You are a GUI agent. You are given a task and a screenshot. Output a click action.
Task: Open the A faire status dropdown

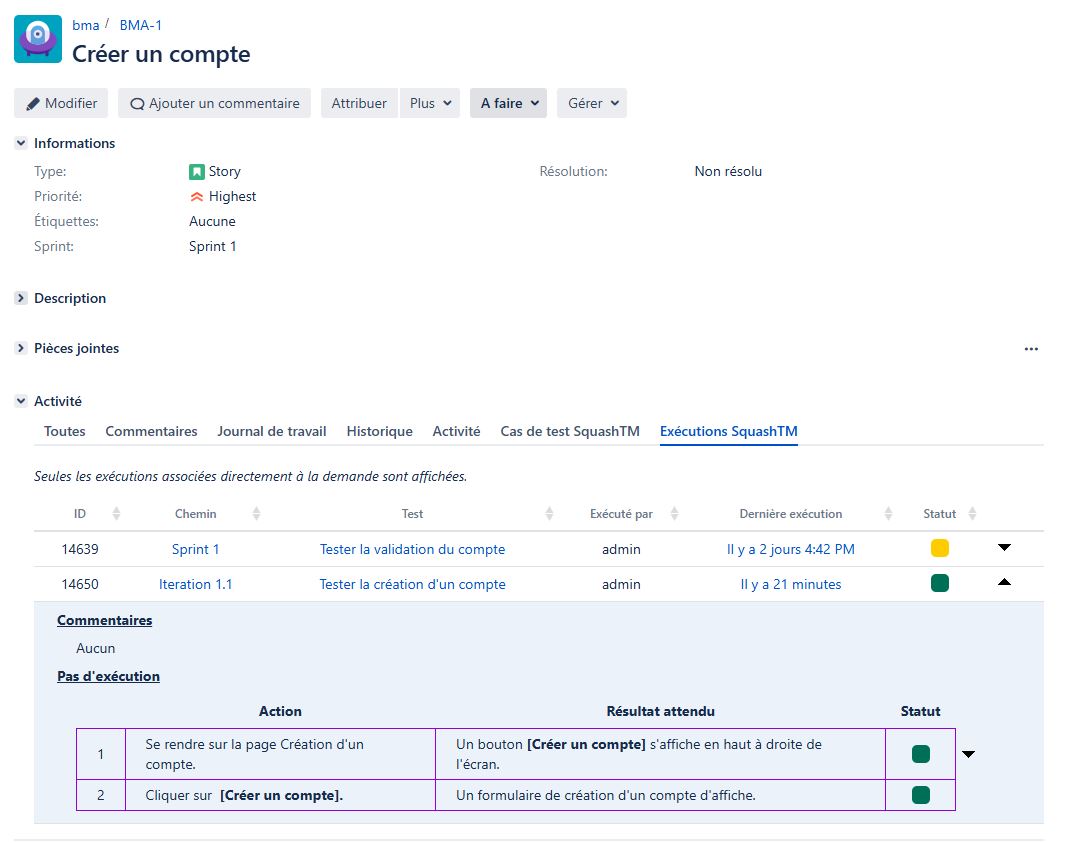(x=508, y=103)
